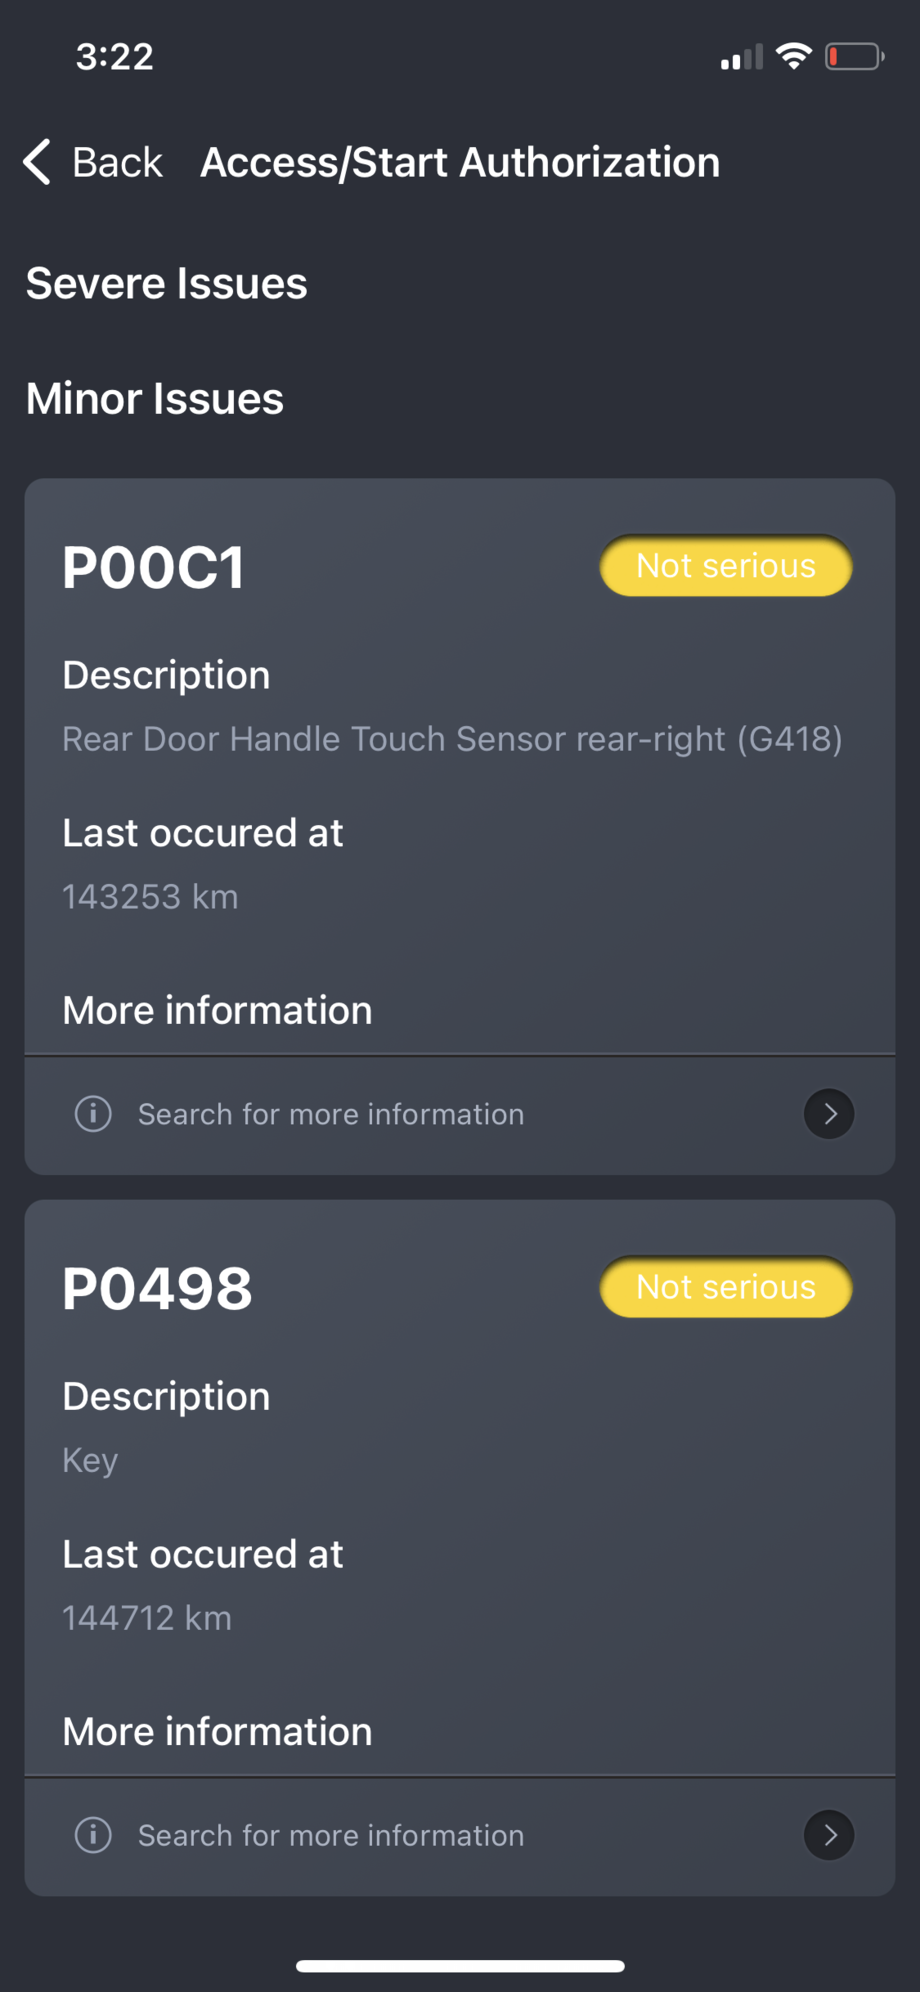Image resolution: width=920 pixels, height=1992 pixels.
Task: Click the info icon in P0498 card
Action: [x=93, y=1834]
